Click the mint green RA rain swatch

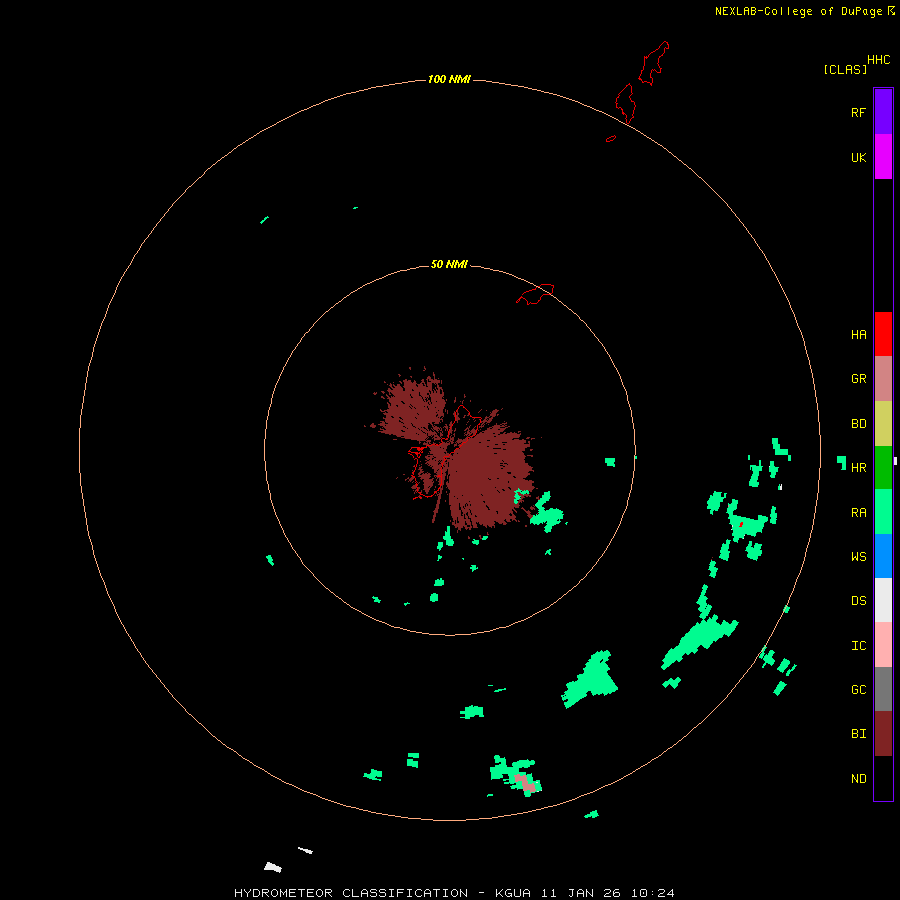pos(883,512)
